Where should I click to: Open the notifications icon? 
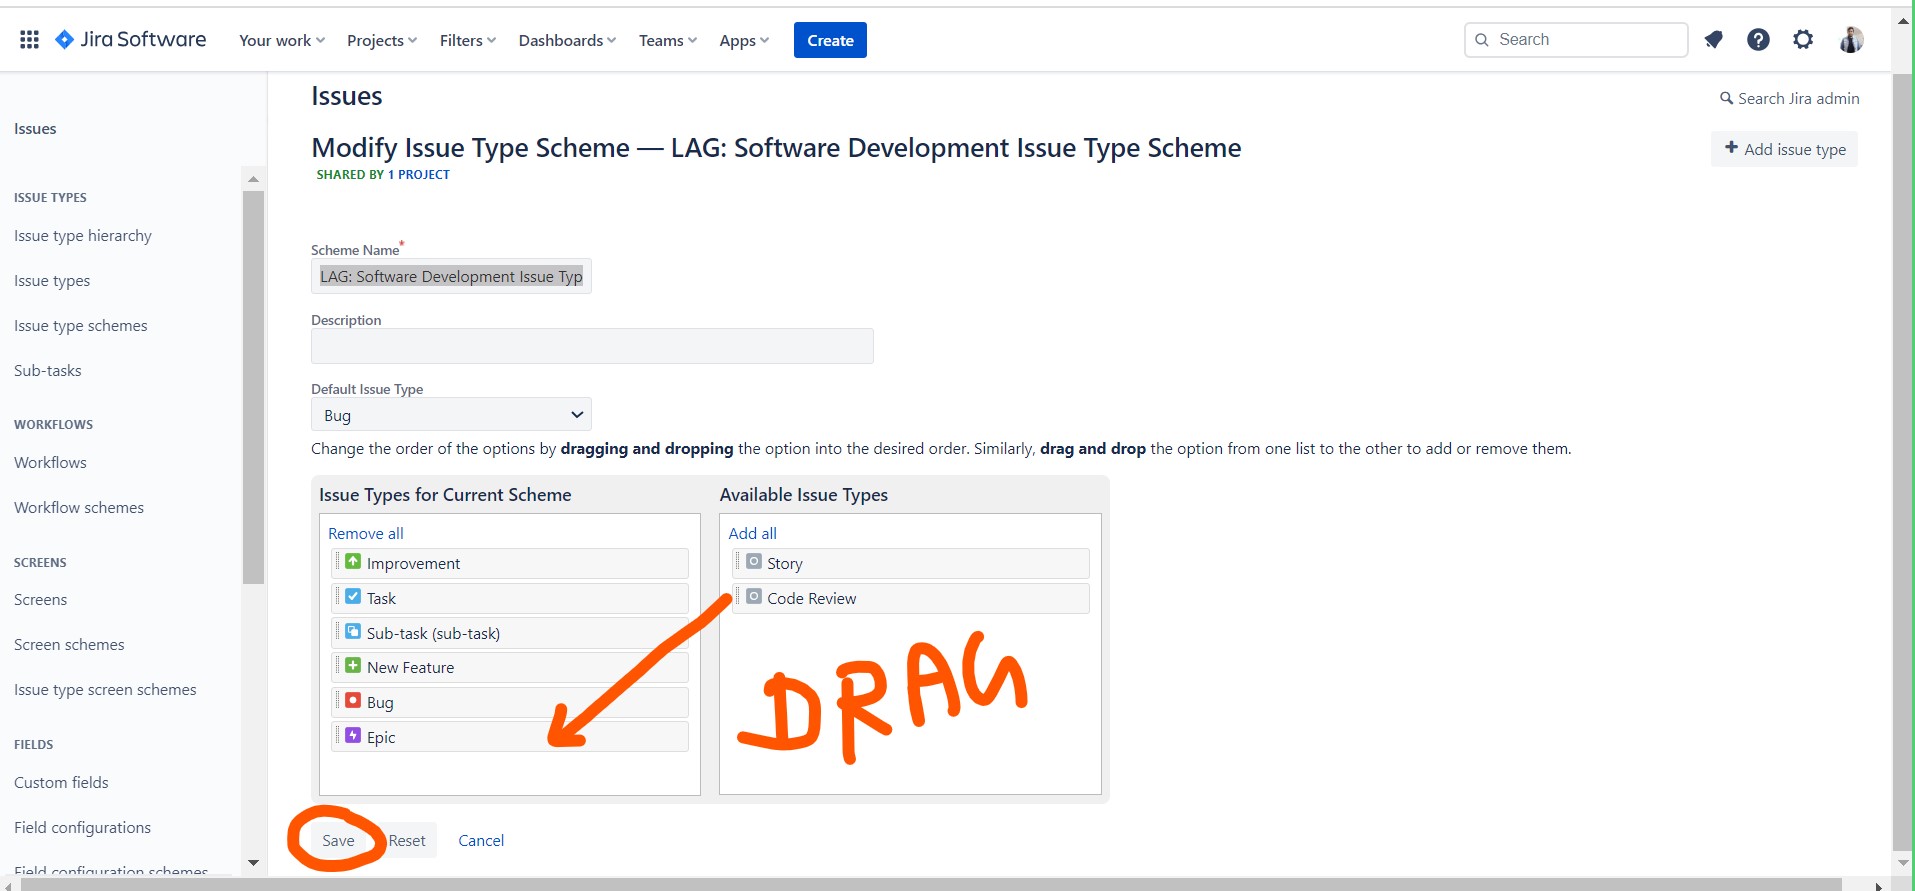[1713, 40]
